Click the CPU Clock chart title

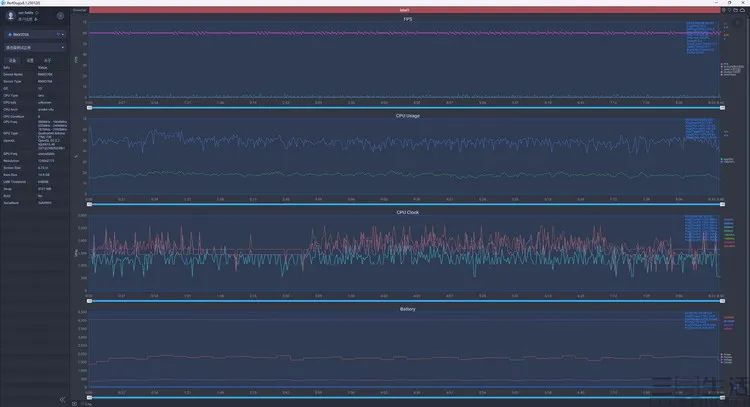[408, 212]
